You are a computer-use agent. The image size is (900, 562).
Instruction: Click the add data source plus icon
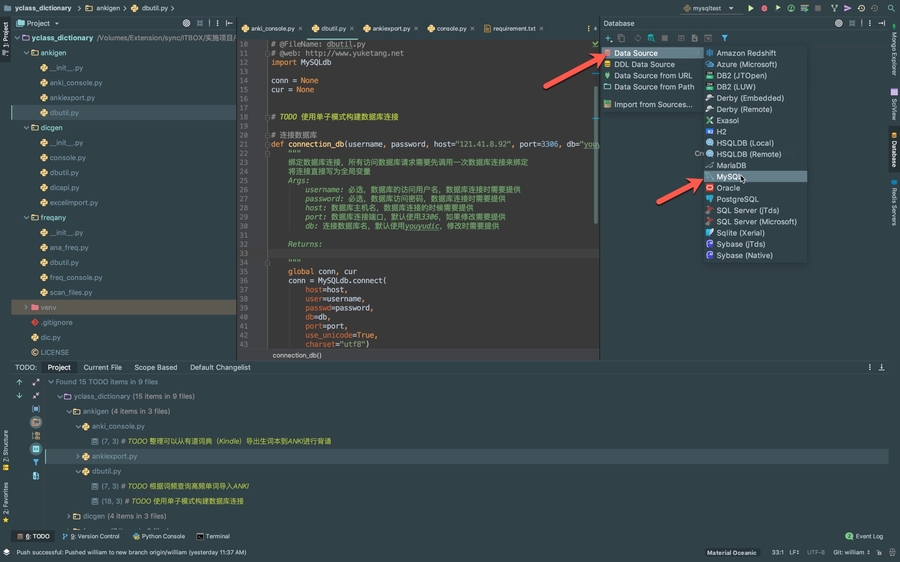608,38
